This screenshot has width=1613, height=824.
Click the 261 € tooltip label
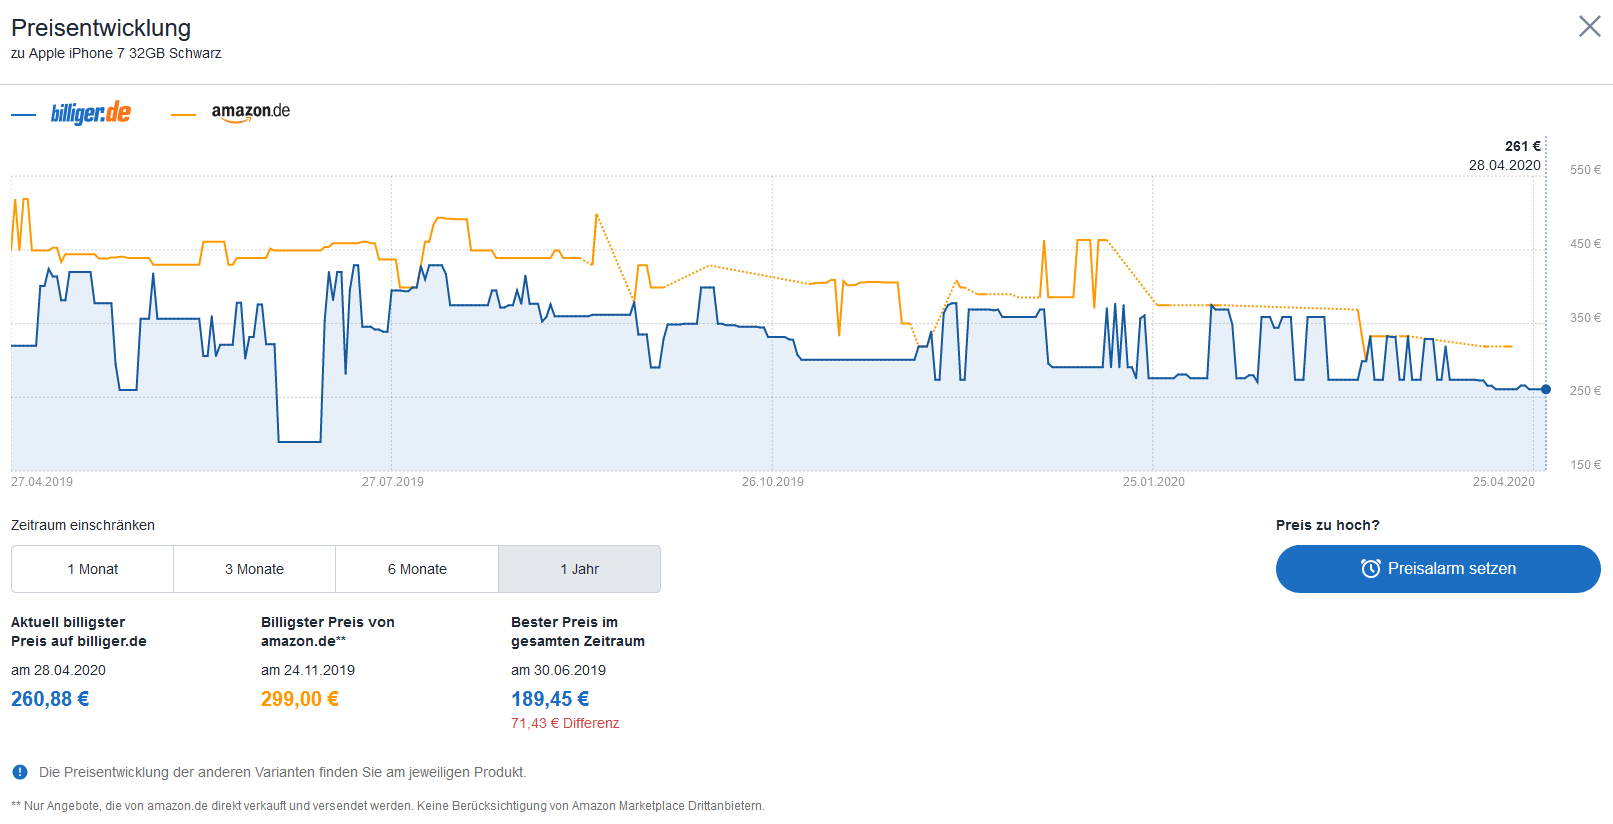(x=1522, y=146)
